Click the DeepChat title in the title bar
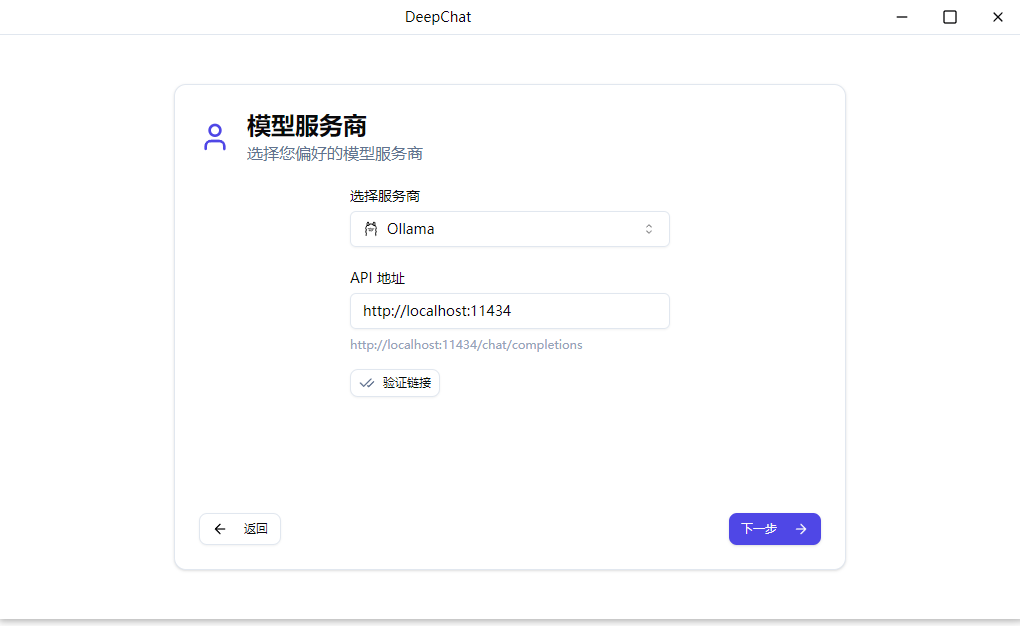 [438, 16]
